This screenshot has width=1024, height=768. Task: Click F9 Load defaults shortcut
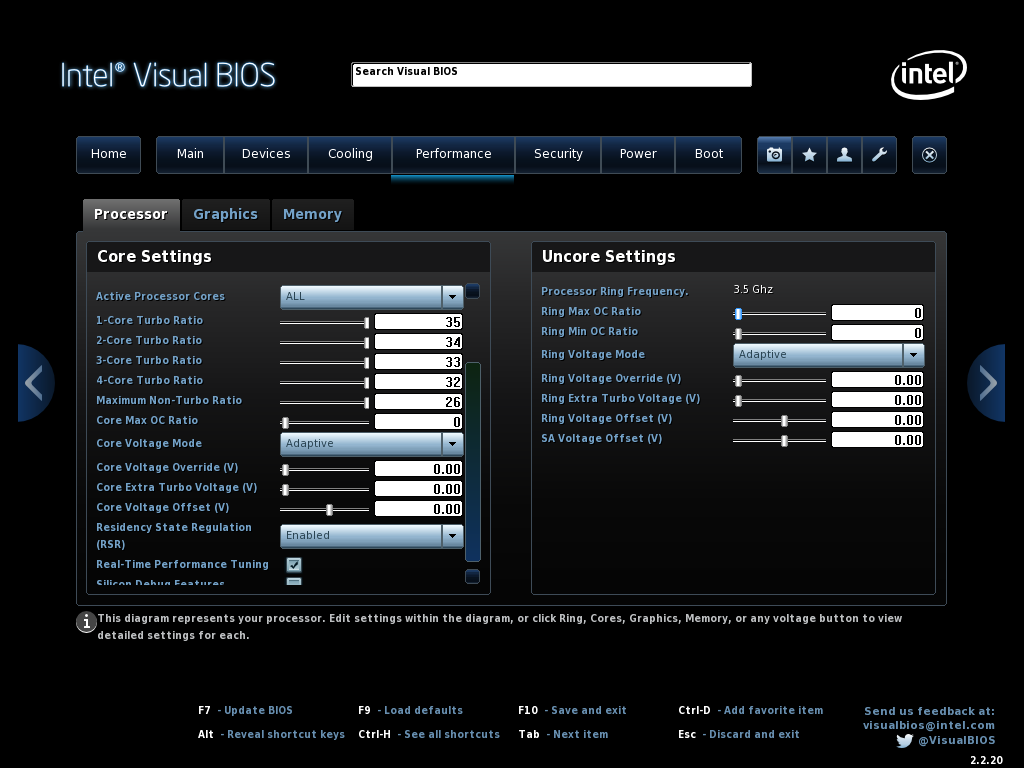coord(411,711)
